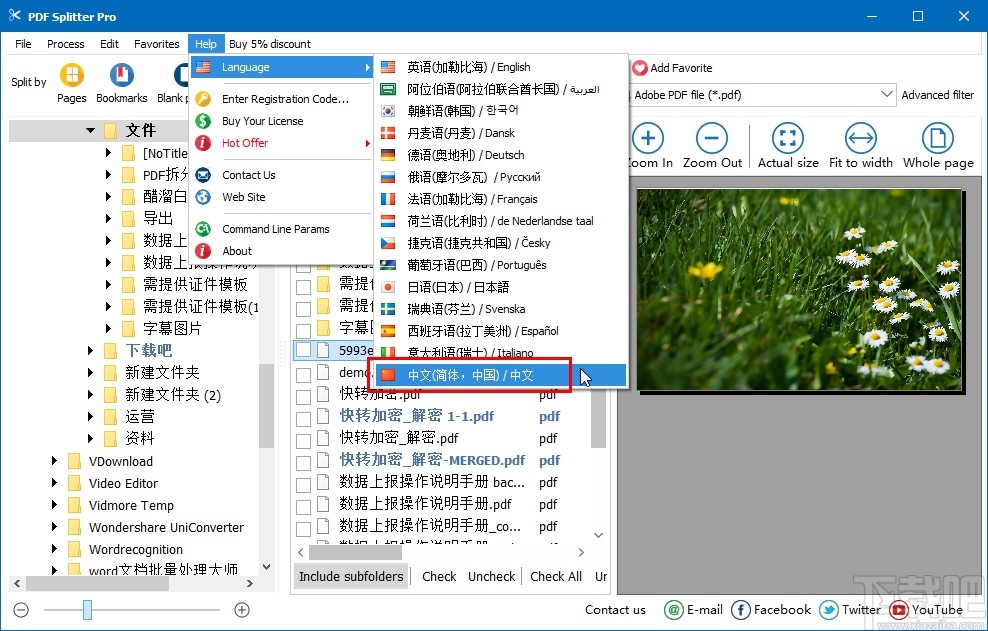Click the Korean flag icon
The image size is (988, 631).
tap(388, 111)
